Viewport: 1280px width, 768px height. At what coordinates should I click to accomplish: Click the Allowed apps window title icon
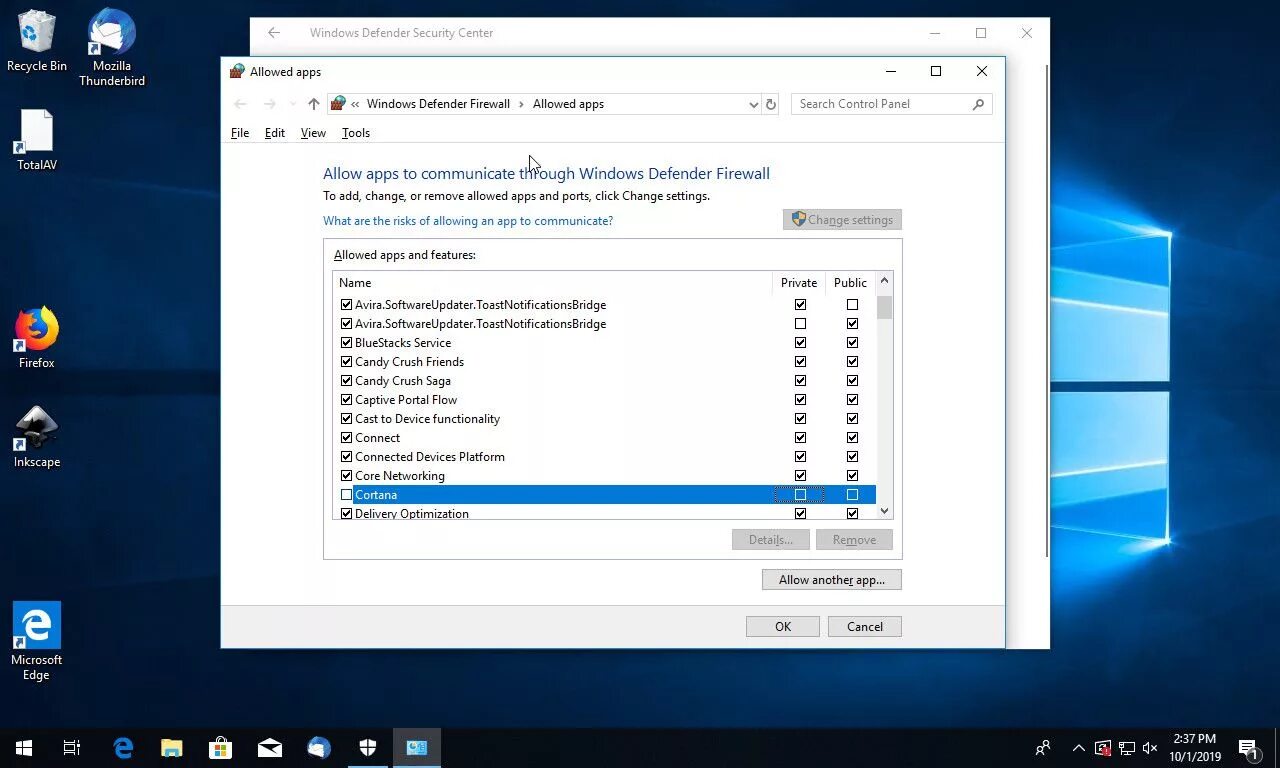click(237, 71)
